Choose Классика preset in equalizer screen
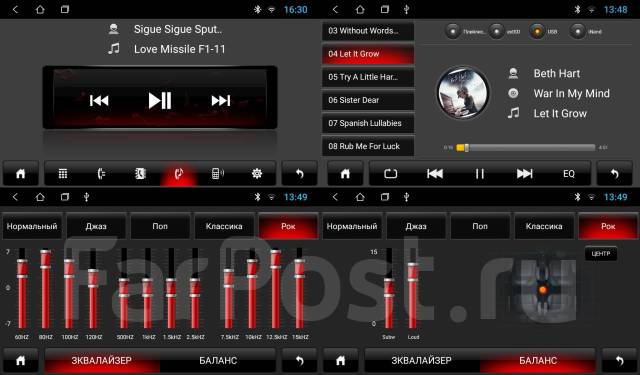 point(224,226)
